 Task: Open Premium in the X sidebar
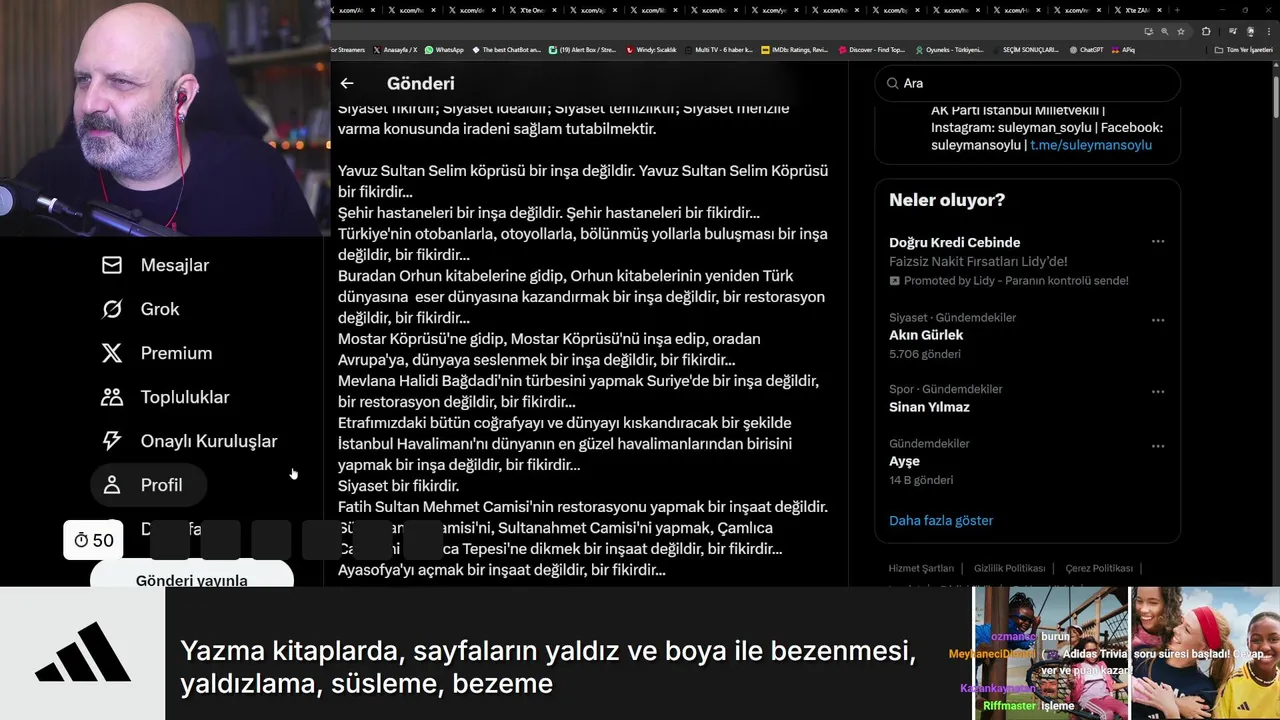tap(157, 353)
